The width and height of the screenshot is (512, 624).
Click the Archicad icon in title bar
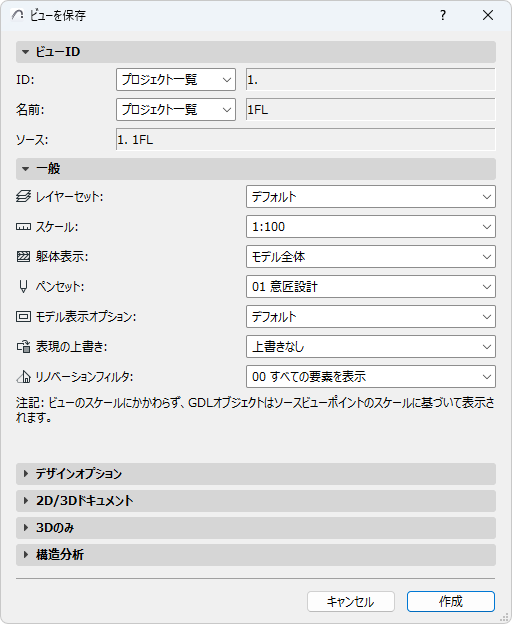[x=18, y=15]
